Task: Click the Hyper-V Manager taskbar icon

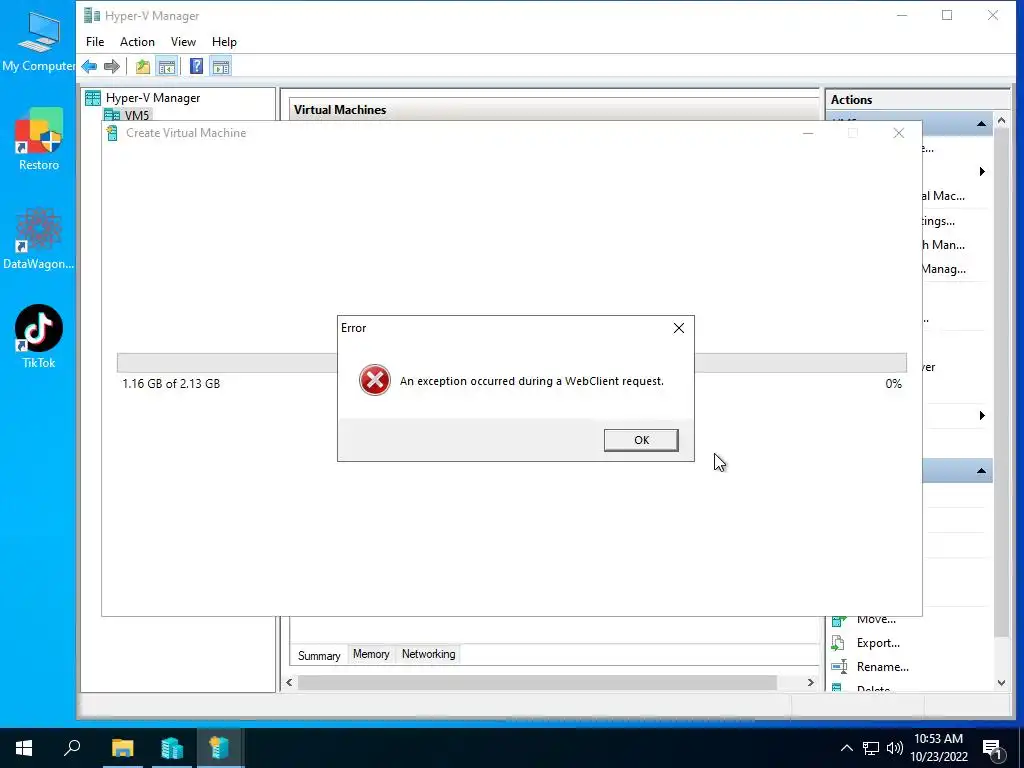Action: point(172,748)
